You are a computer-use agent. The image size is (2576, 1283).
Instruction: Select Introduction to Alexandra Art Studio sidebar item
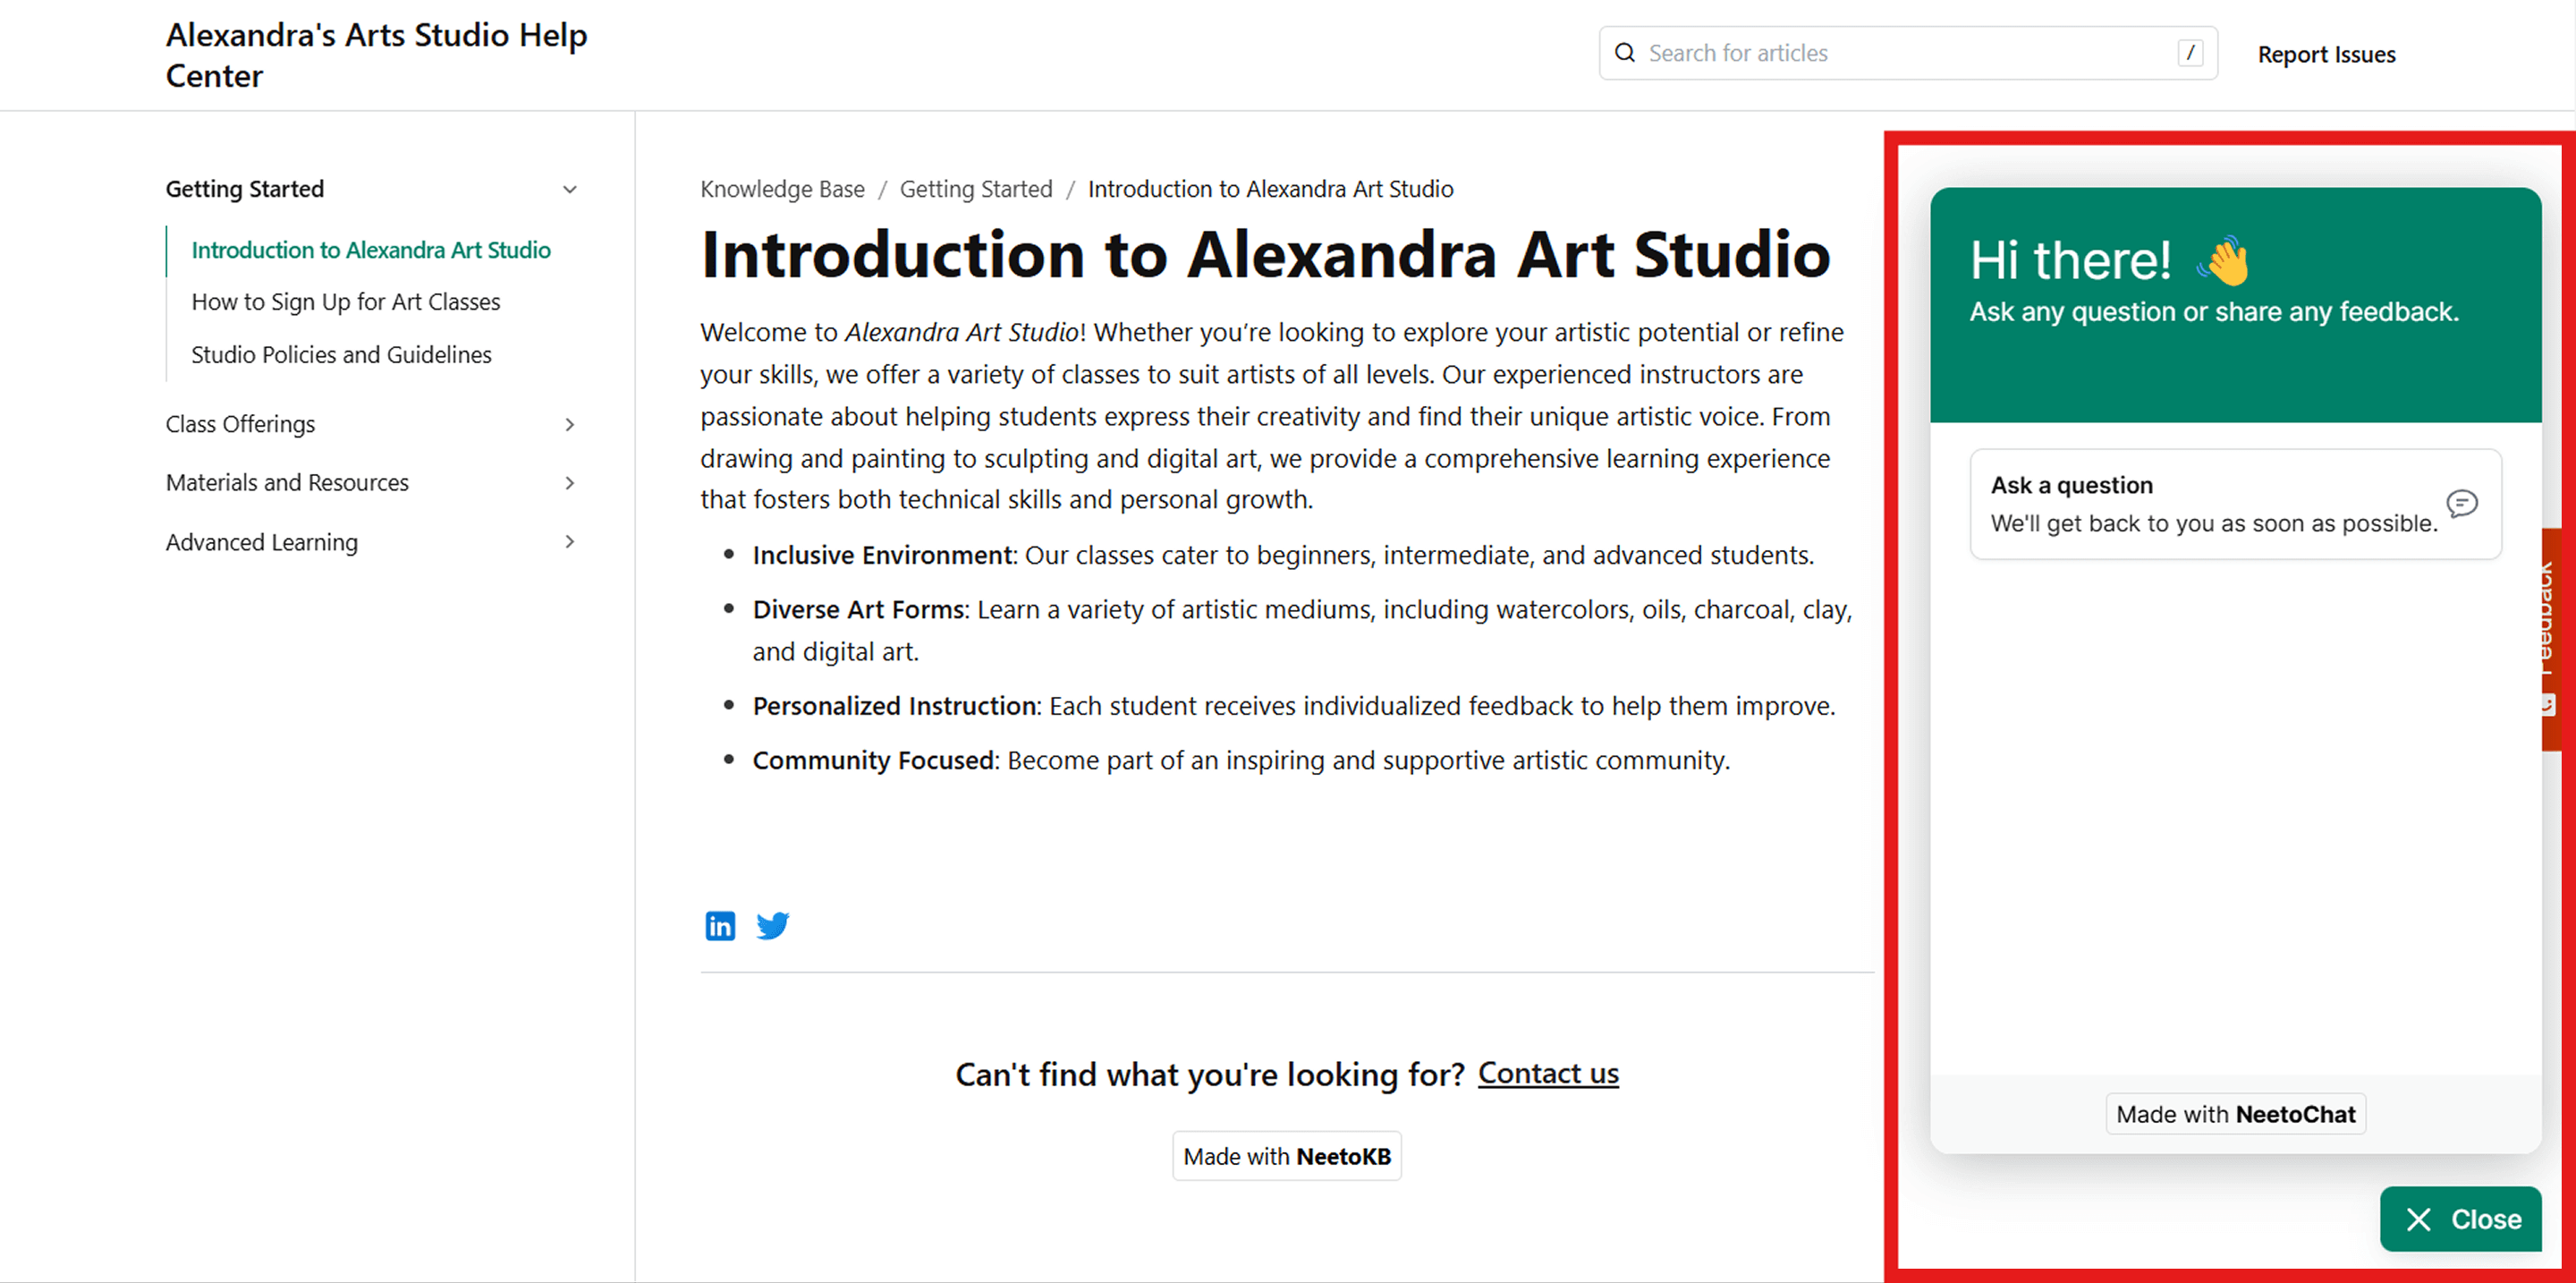click(370, 250)
